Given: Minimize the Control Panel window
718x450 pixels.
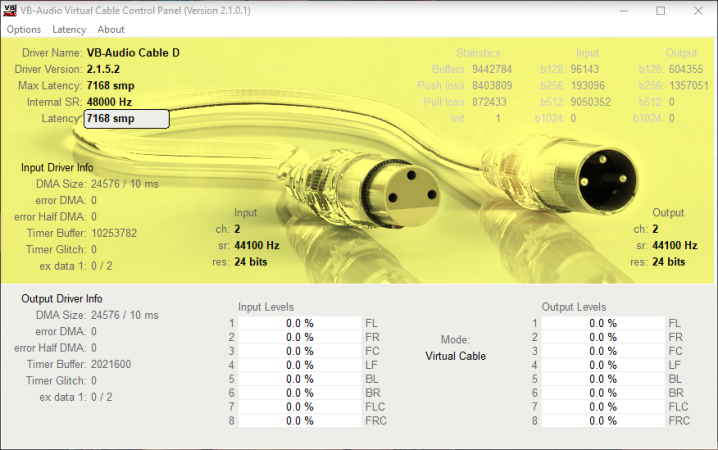Looking at the screenshot, I should pos(614,11).
